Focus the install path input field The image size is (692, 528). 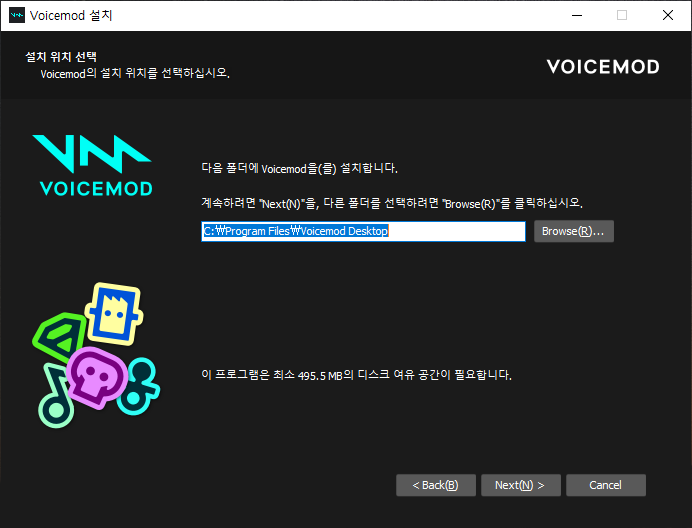click(363, 231)
